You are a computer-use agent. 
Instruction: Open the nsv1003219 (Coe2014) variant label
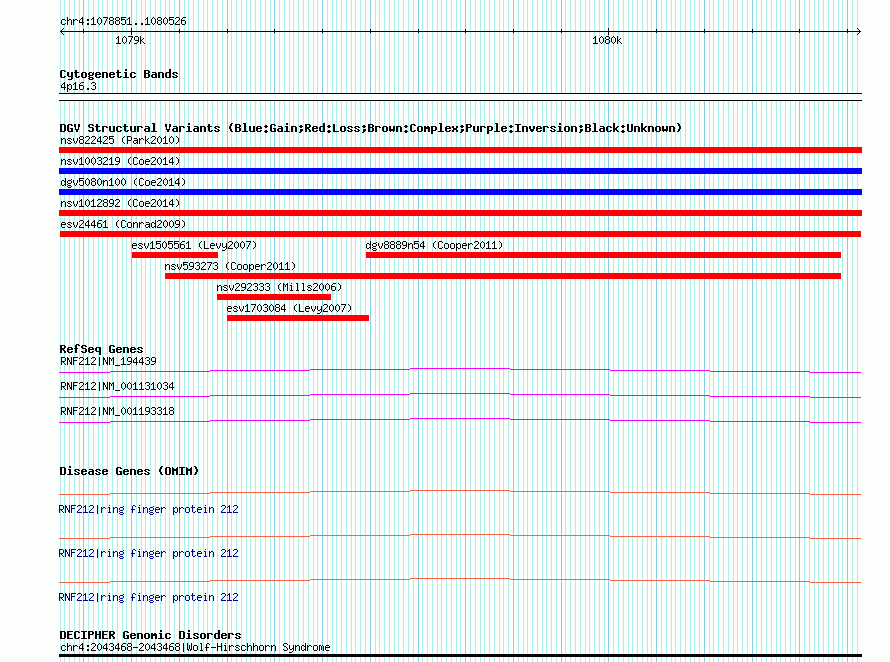click(120, 161)
